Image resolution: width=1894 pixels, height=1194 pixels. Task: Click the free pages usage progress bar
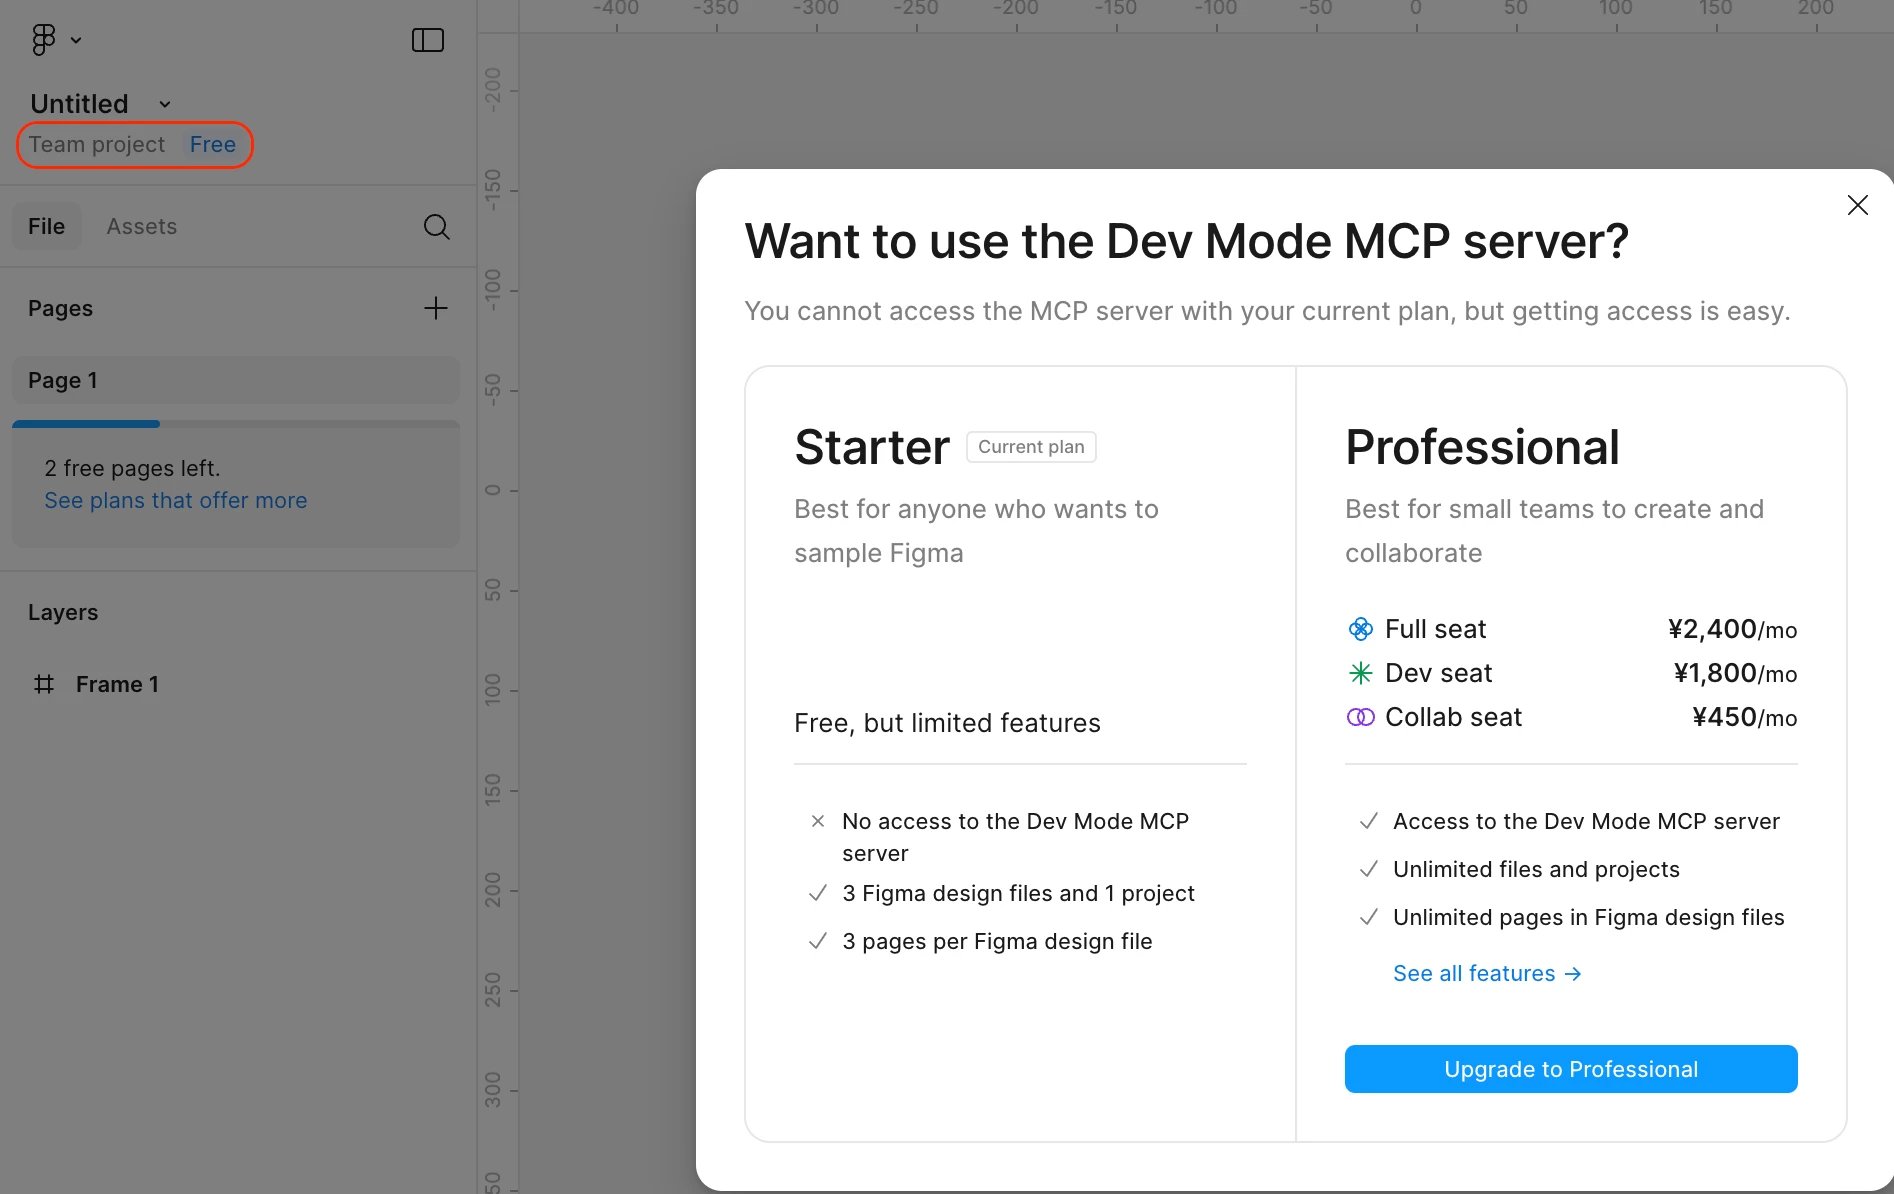click(x=236, y=424)
